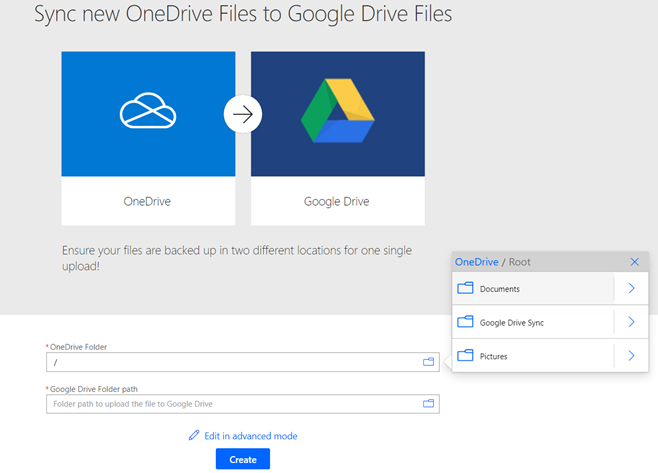Expand the Documents folder chevron
Image resolution: width=658 pixels, height=473 pixels.
(631, 289)
